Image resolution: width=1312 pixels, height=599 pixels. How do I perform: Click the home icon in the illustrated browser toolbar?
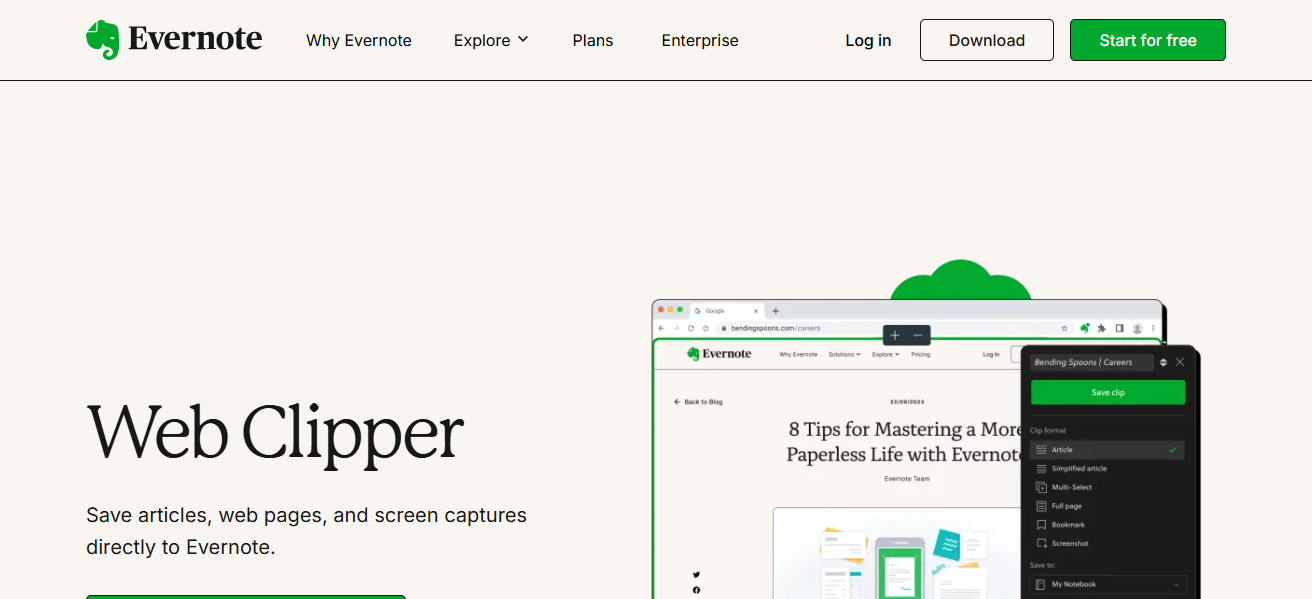706,328
